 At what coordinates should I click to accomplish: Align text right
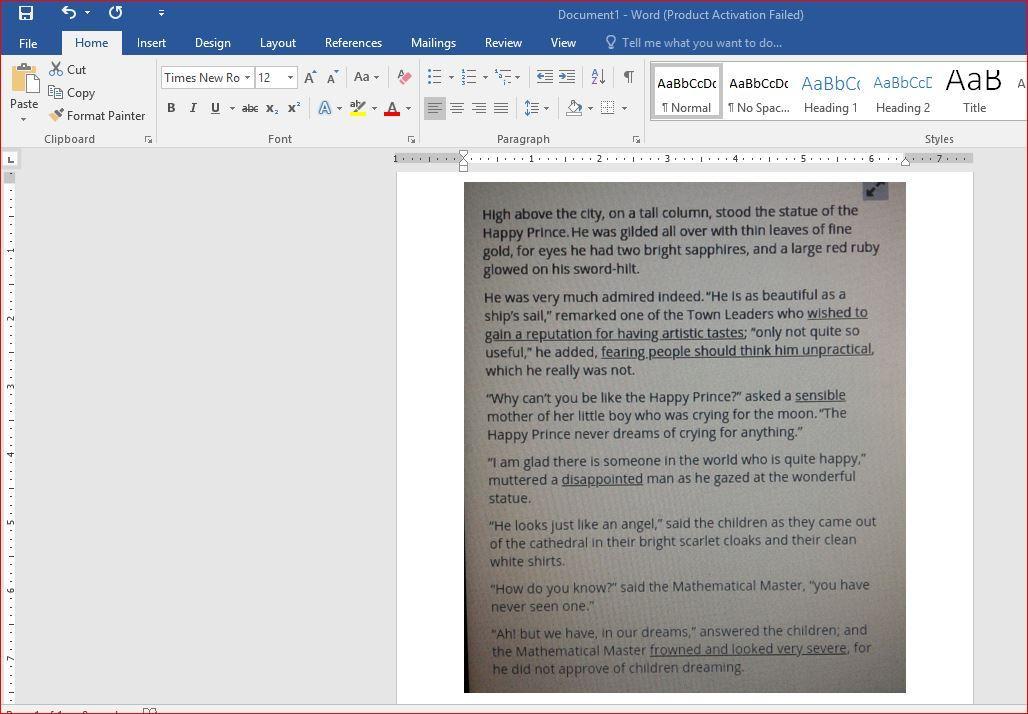point(479,108)
